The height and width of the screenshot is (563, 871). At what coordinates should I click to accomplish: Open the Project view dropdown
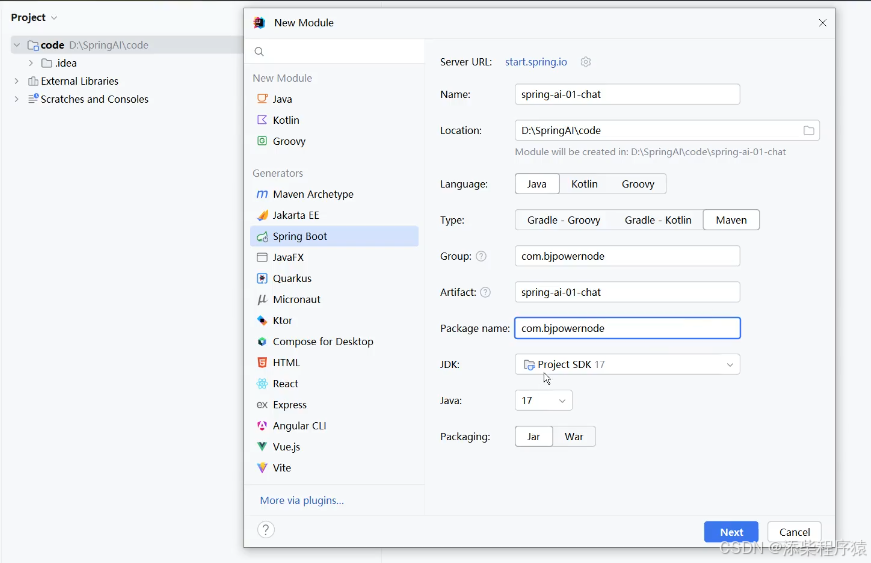[x=34, y=17]
